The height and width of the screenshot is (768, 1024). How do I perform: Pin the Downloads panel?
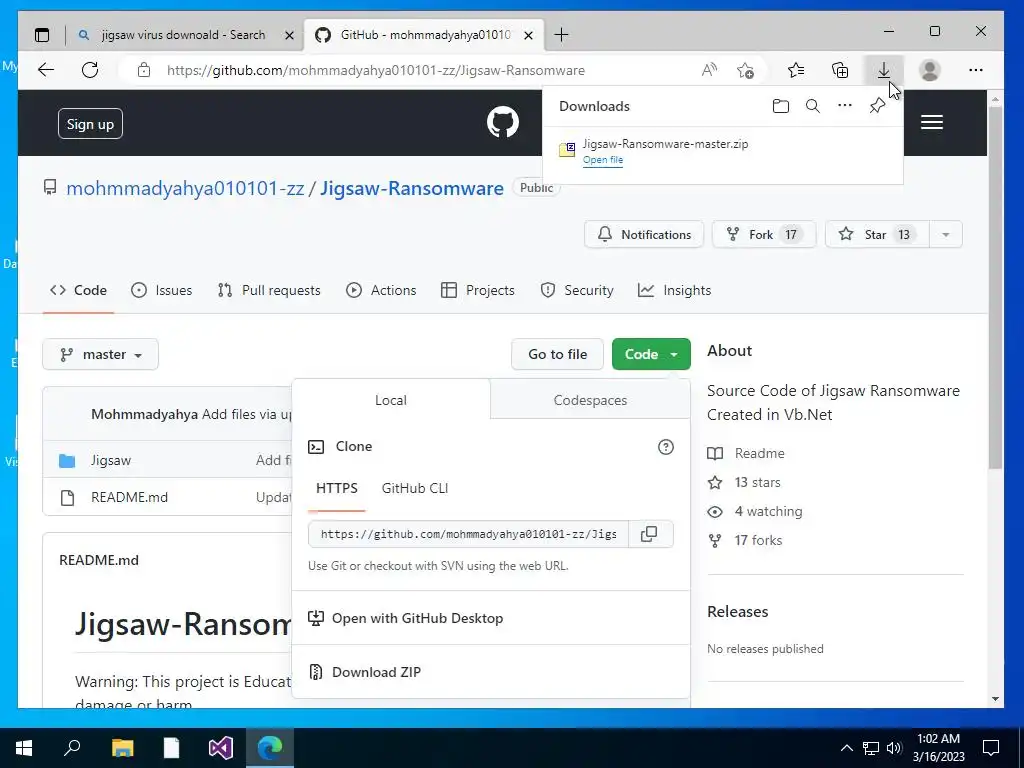[877, 106]
